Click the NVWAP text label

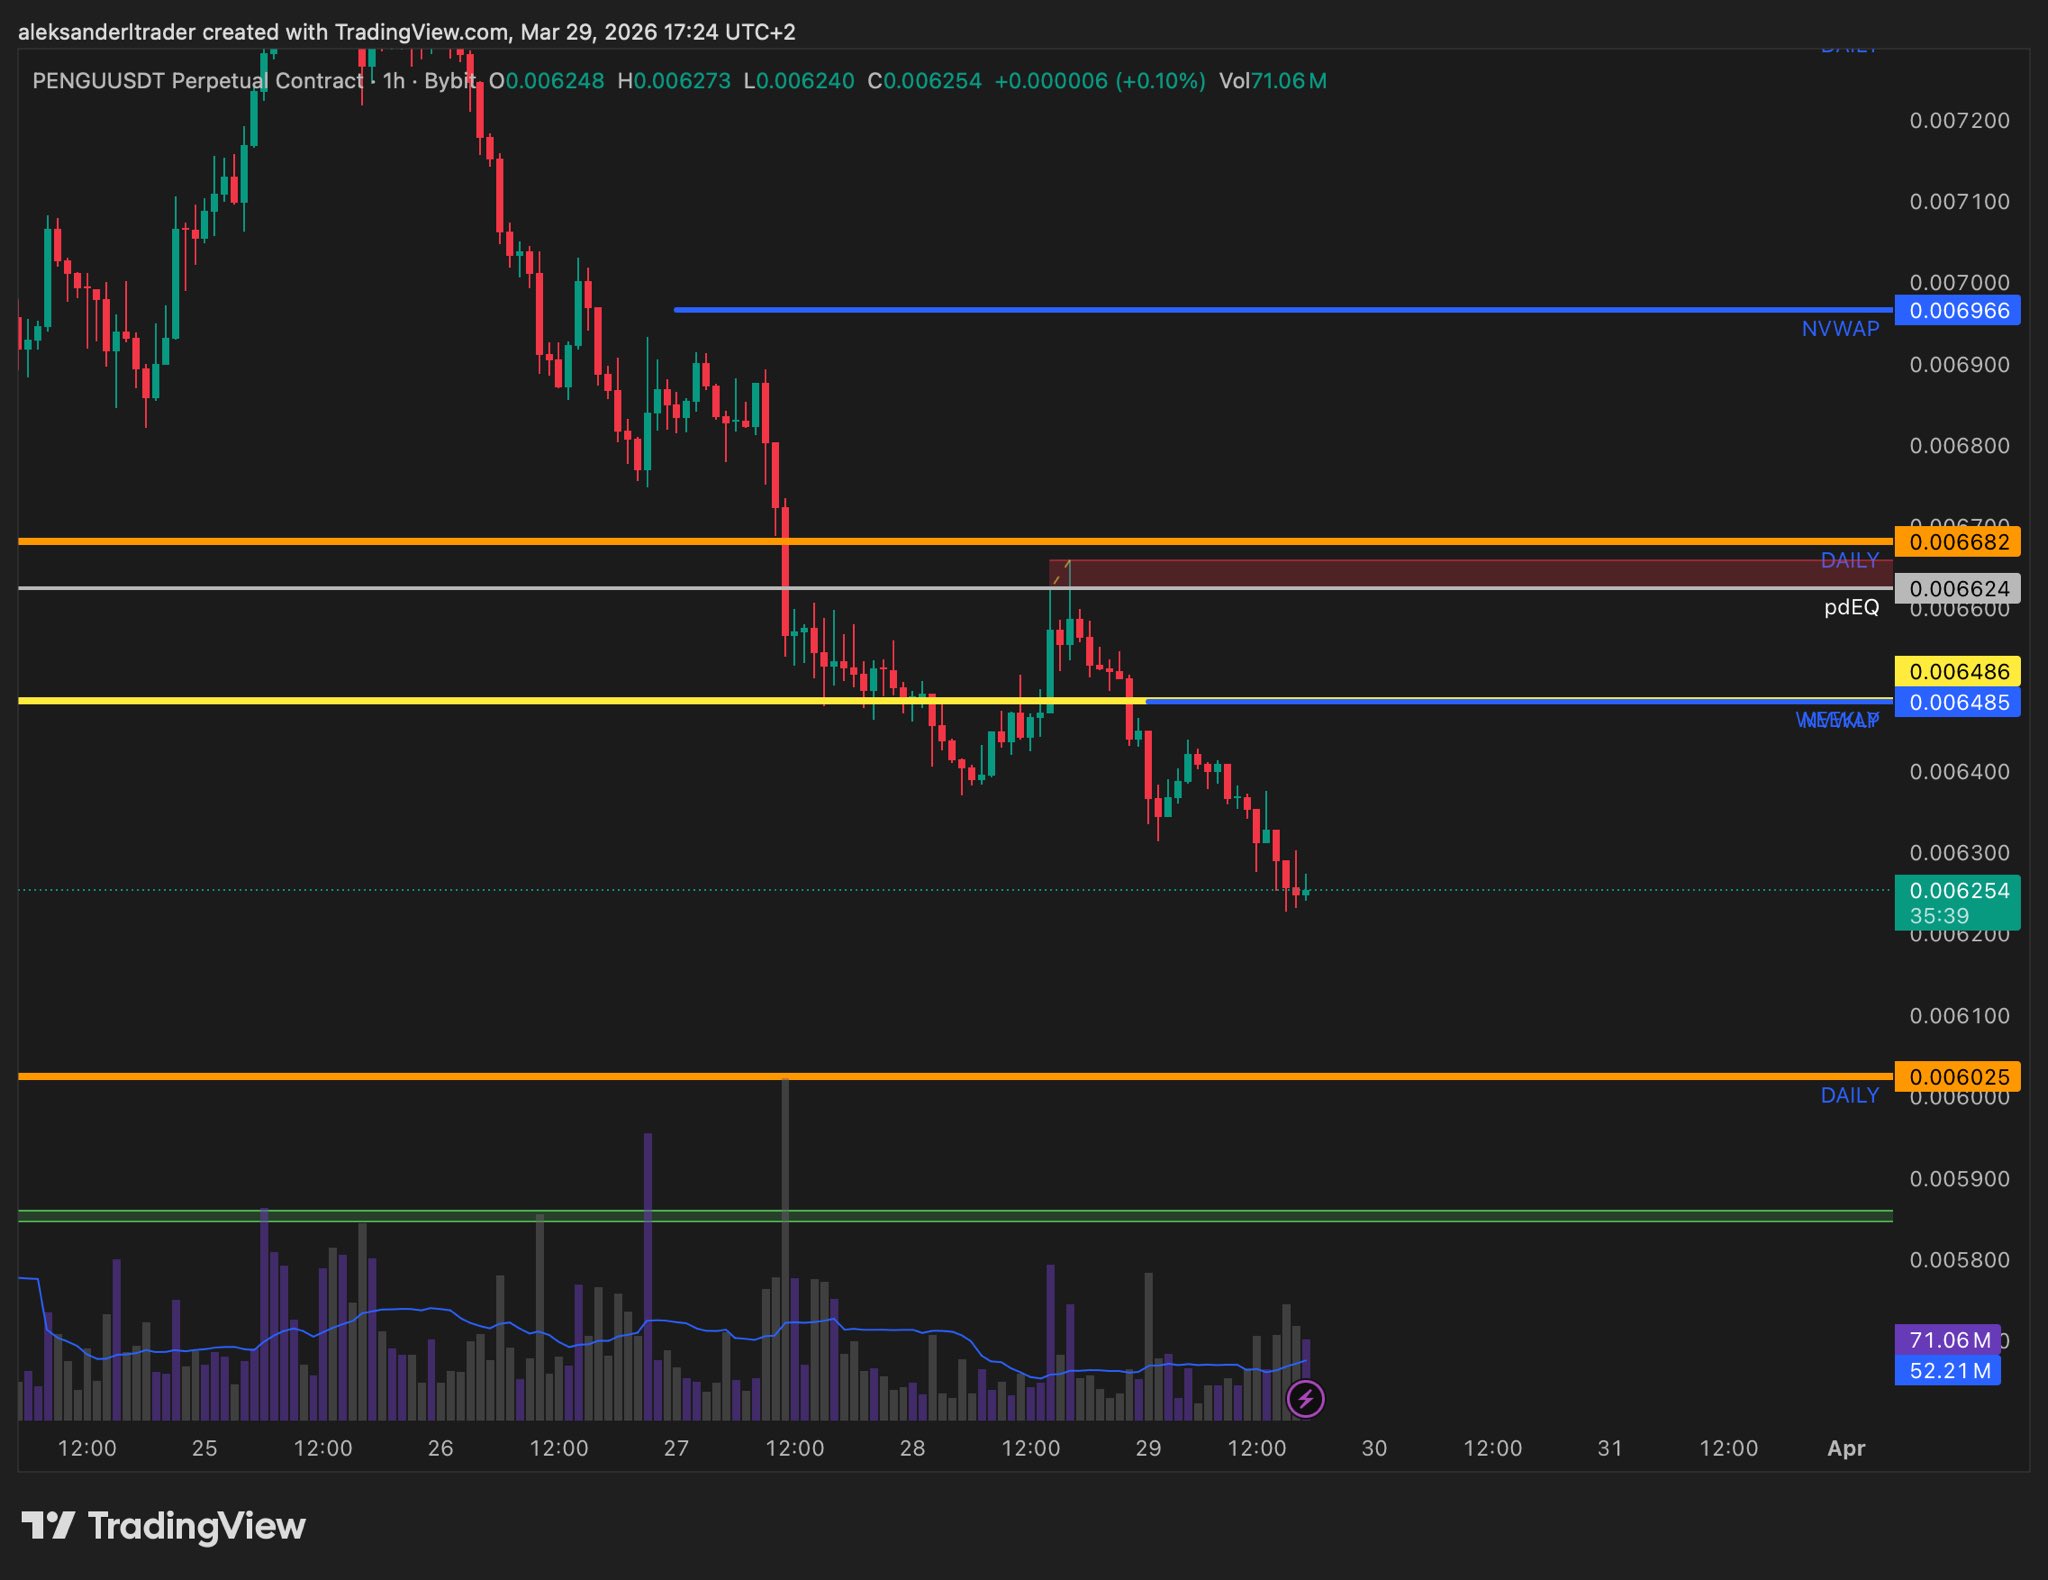tap(1840, 329)
